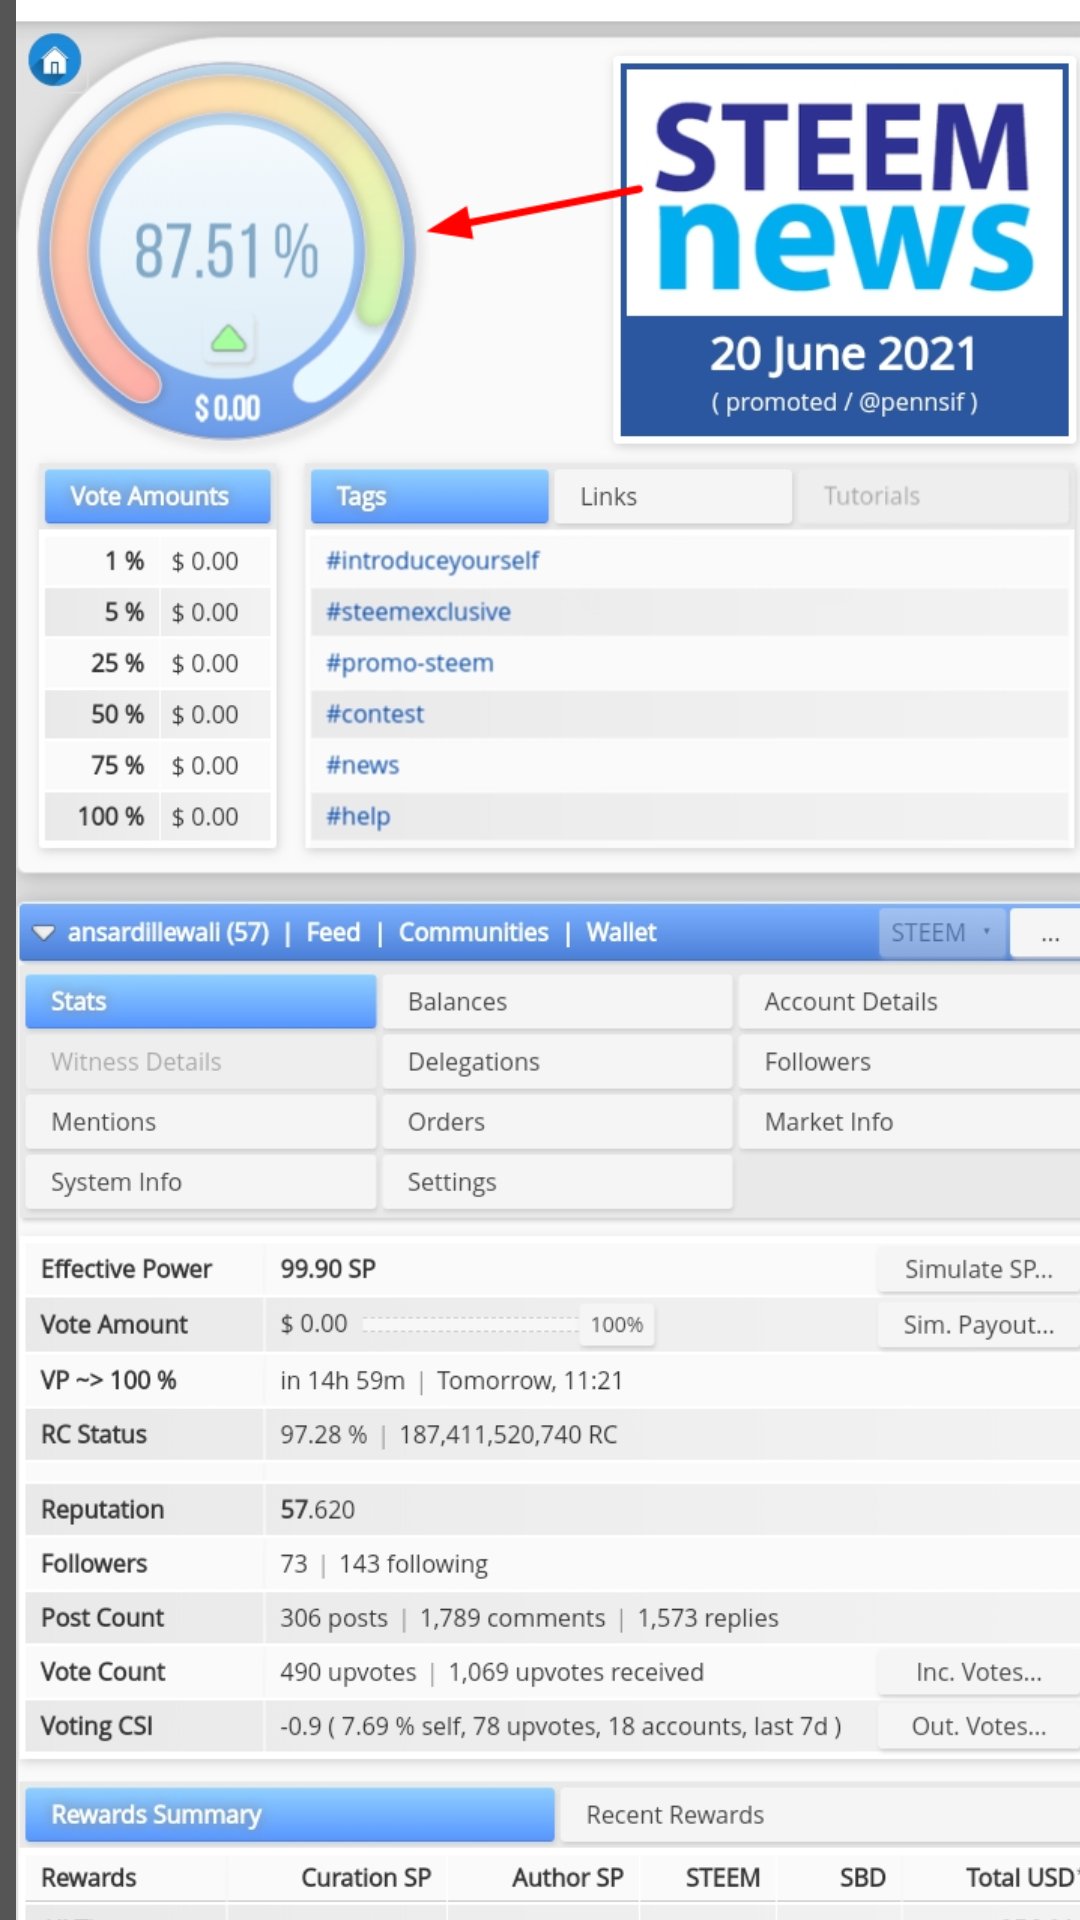The width and height of the screenshot is (1080, 1920).
Task: Open the Settings tab
Action: tap(557, 1181)
